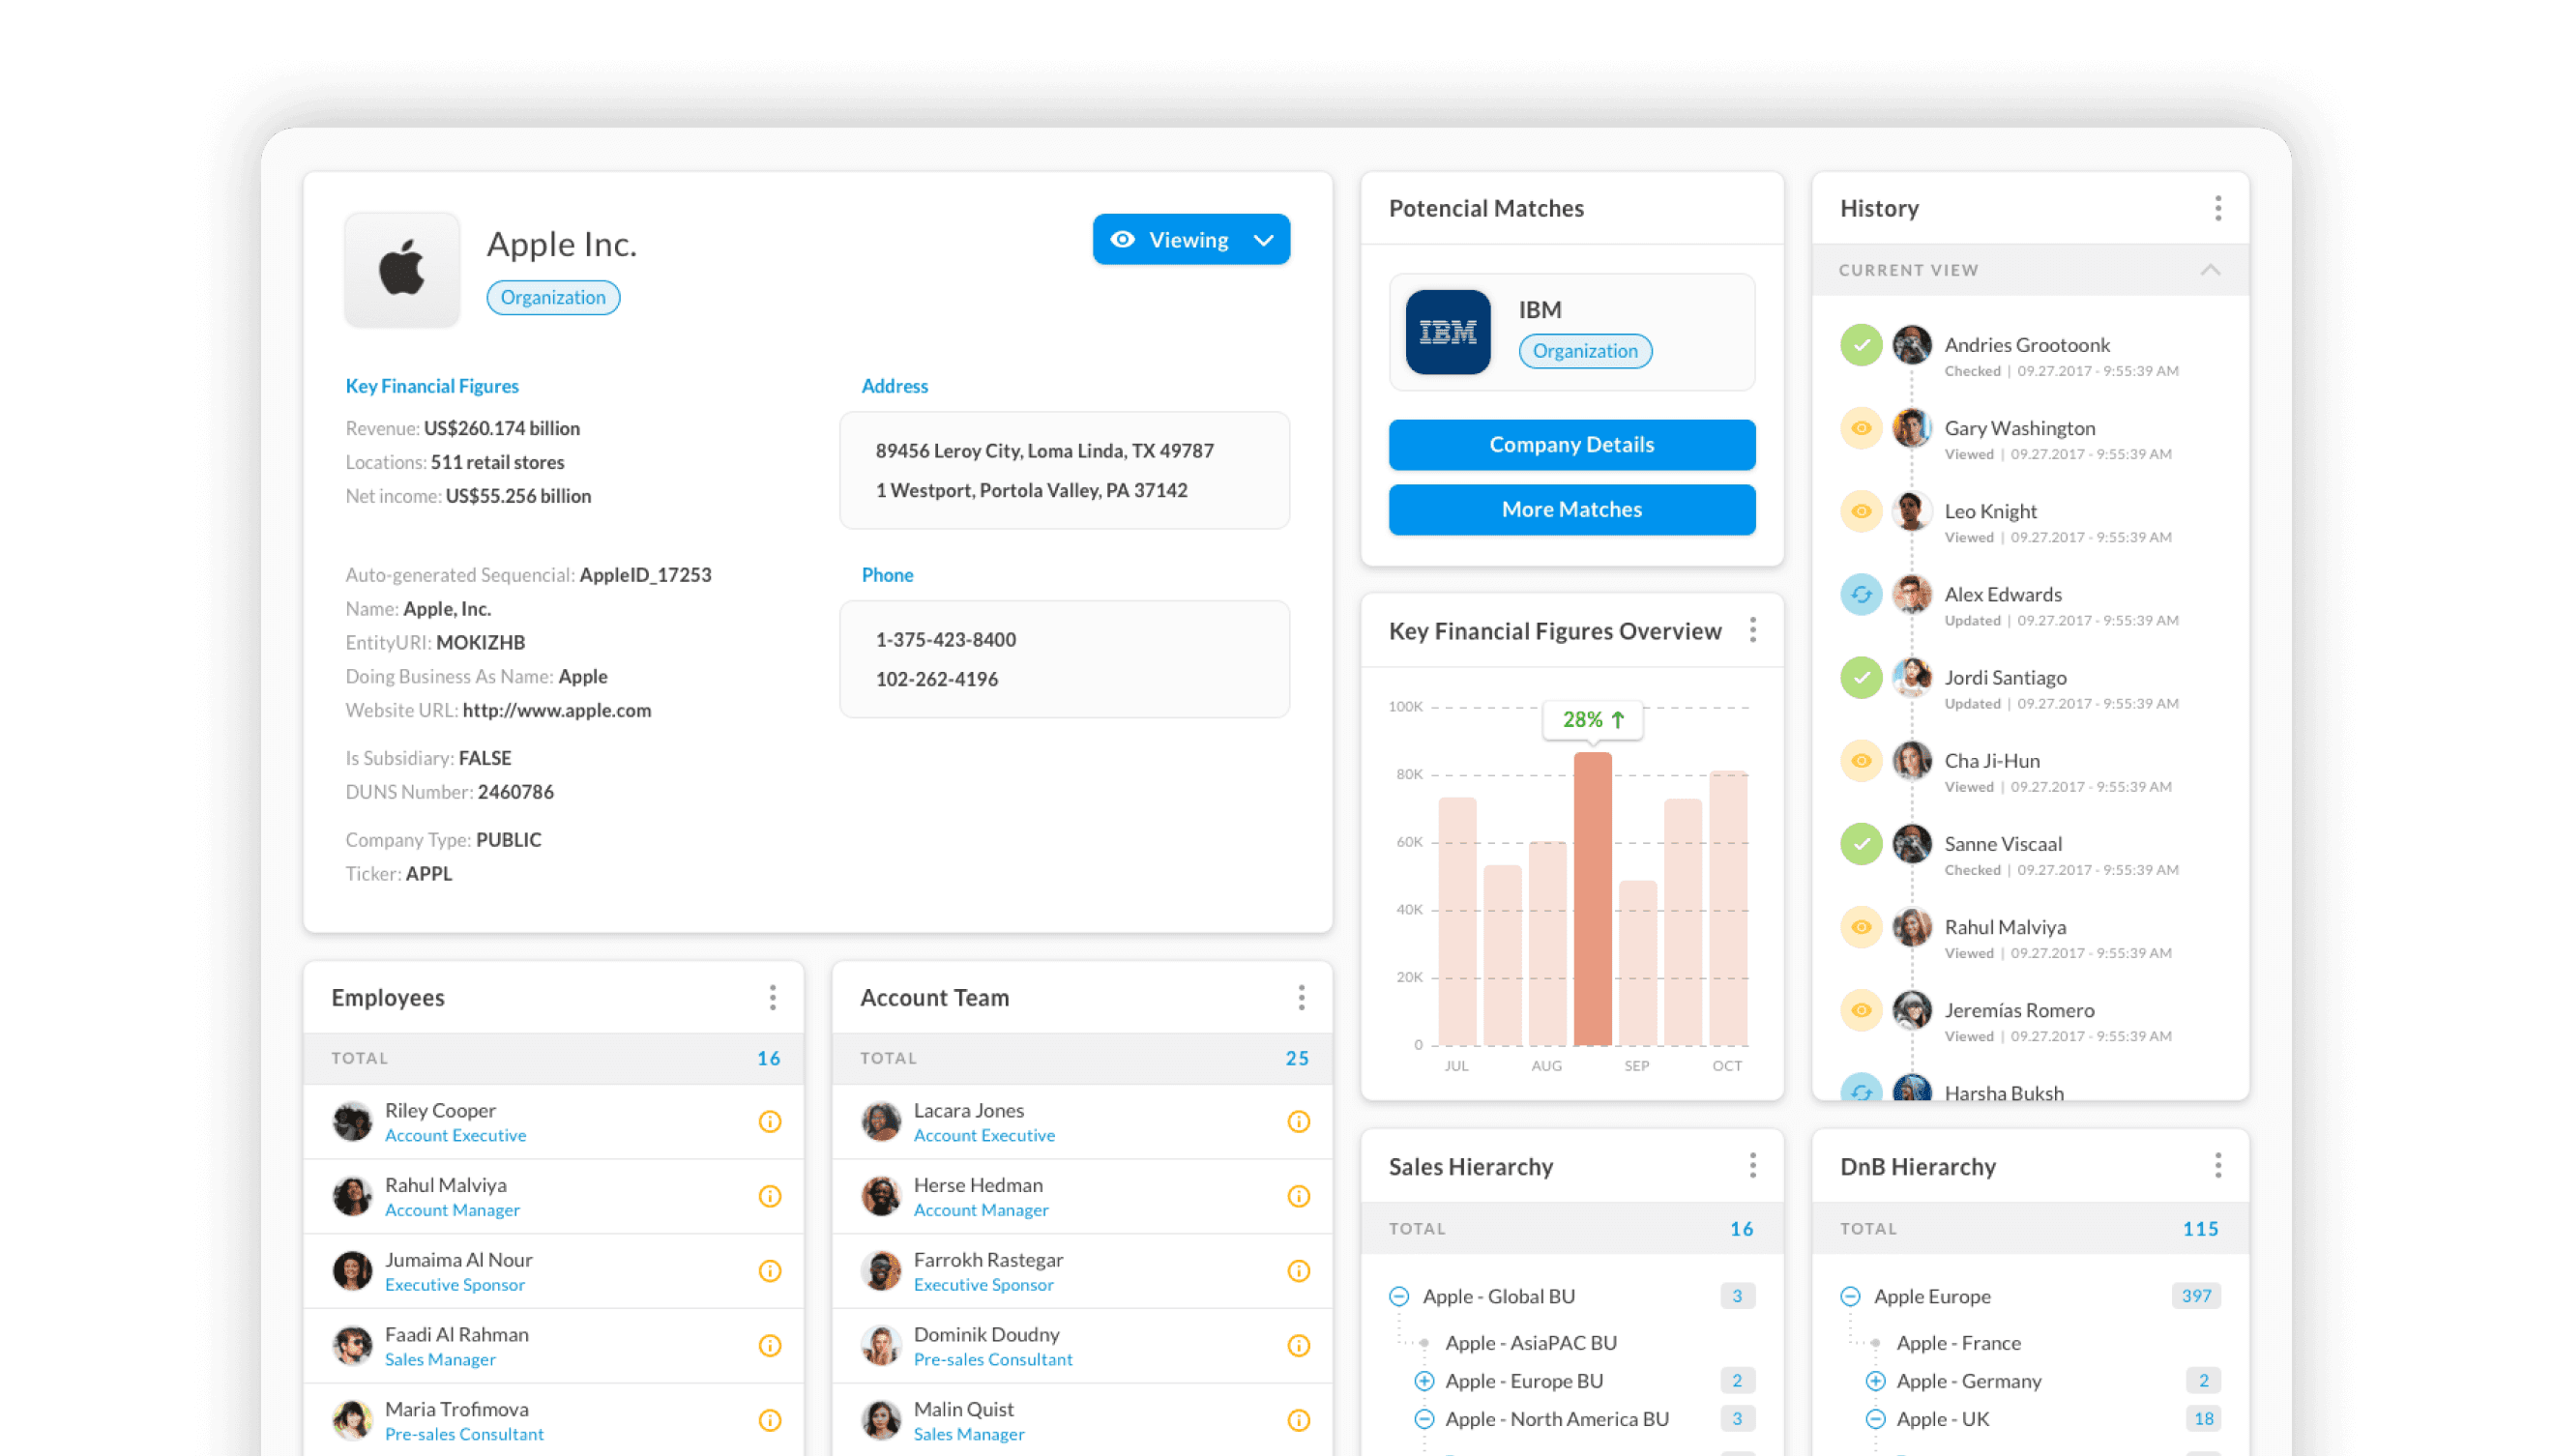Click the Company Details button
The height and width of the screenshot is (1456, 2553).
[x=1571, y=445]
